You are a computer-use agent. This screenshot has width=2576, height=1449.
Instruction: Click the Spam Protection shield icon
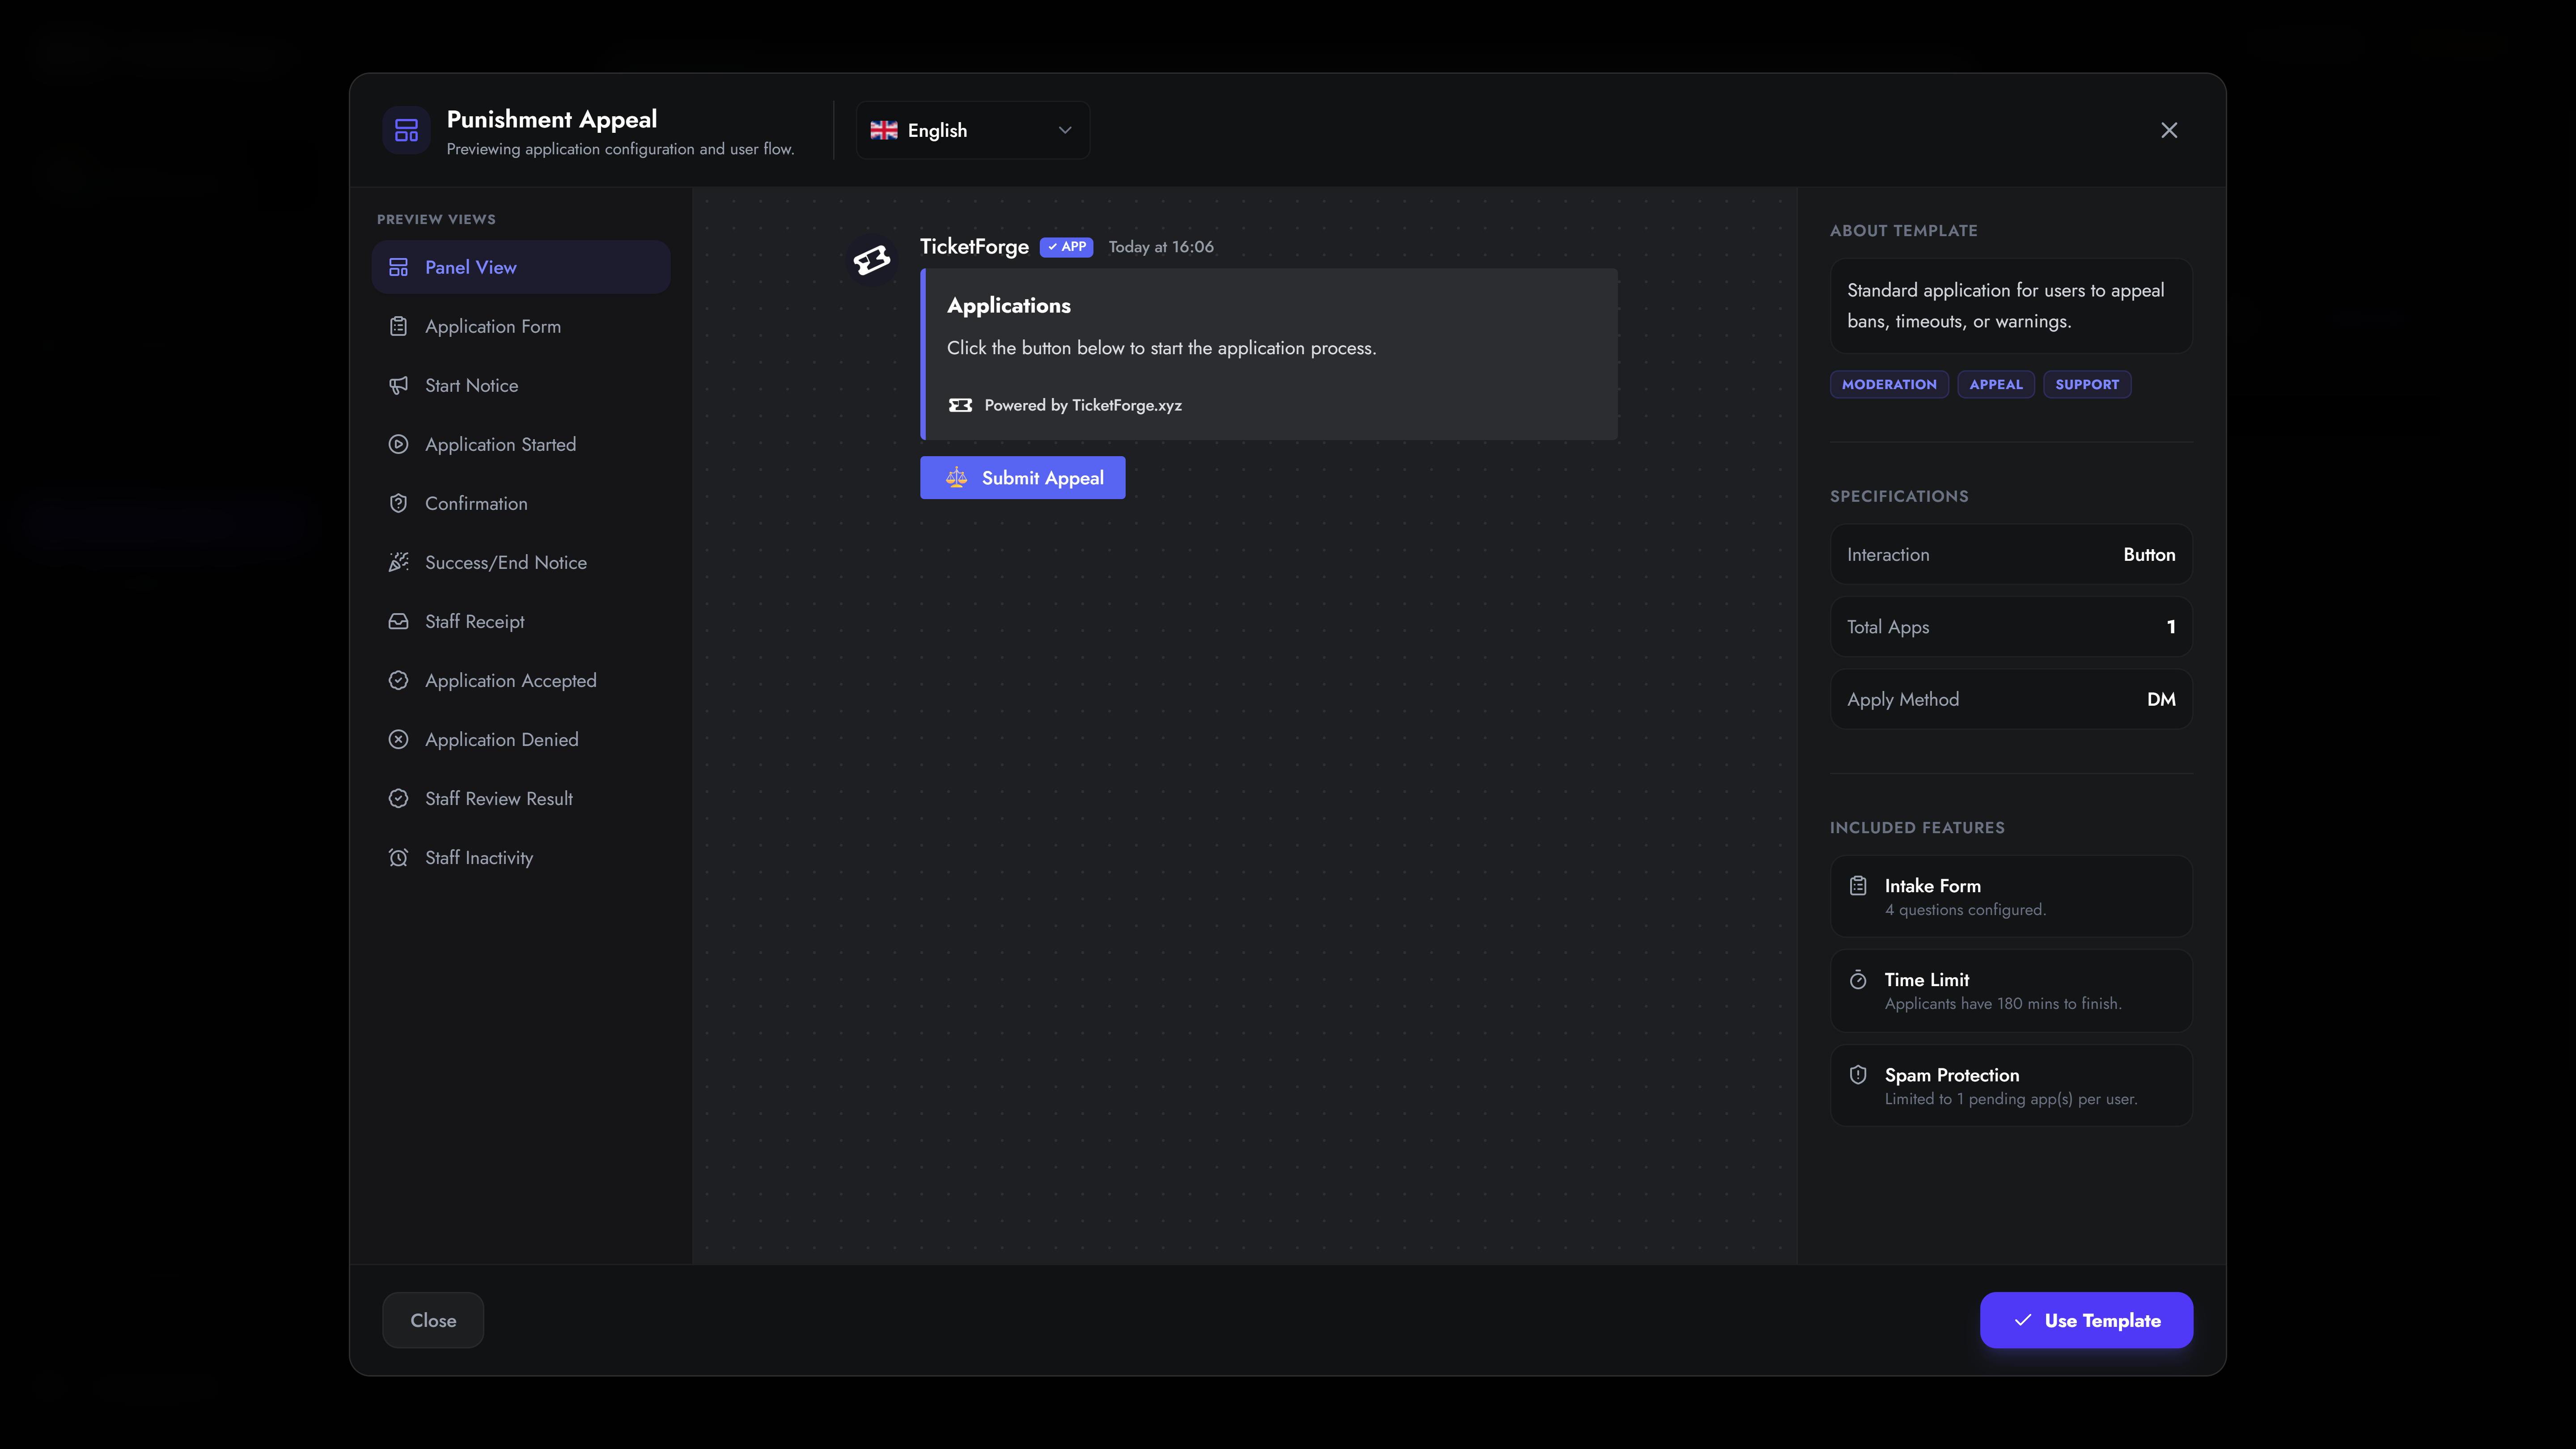coord(1858,1075)
